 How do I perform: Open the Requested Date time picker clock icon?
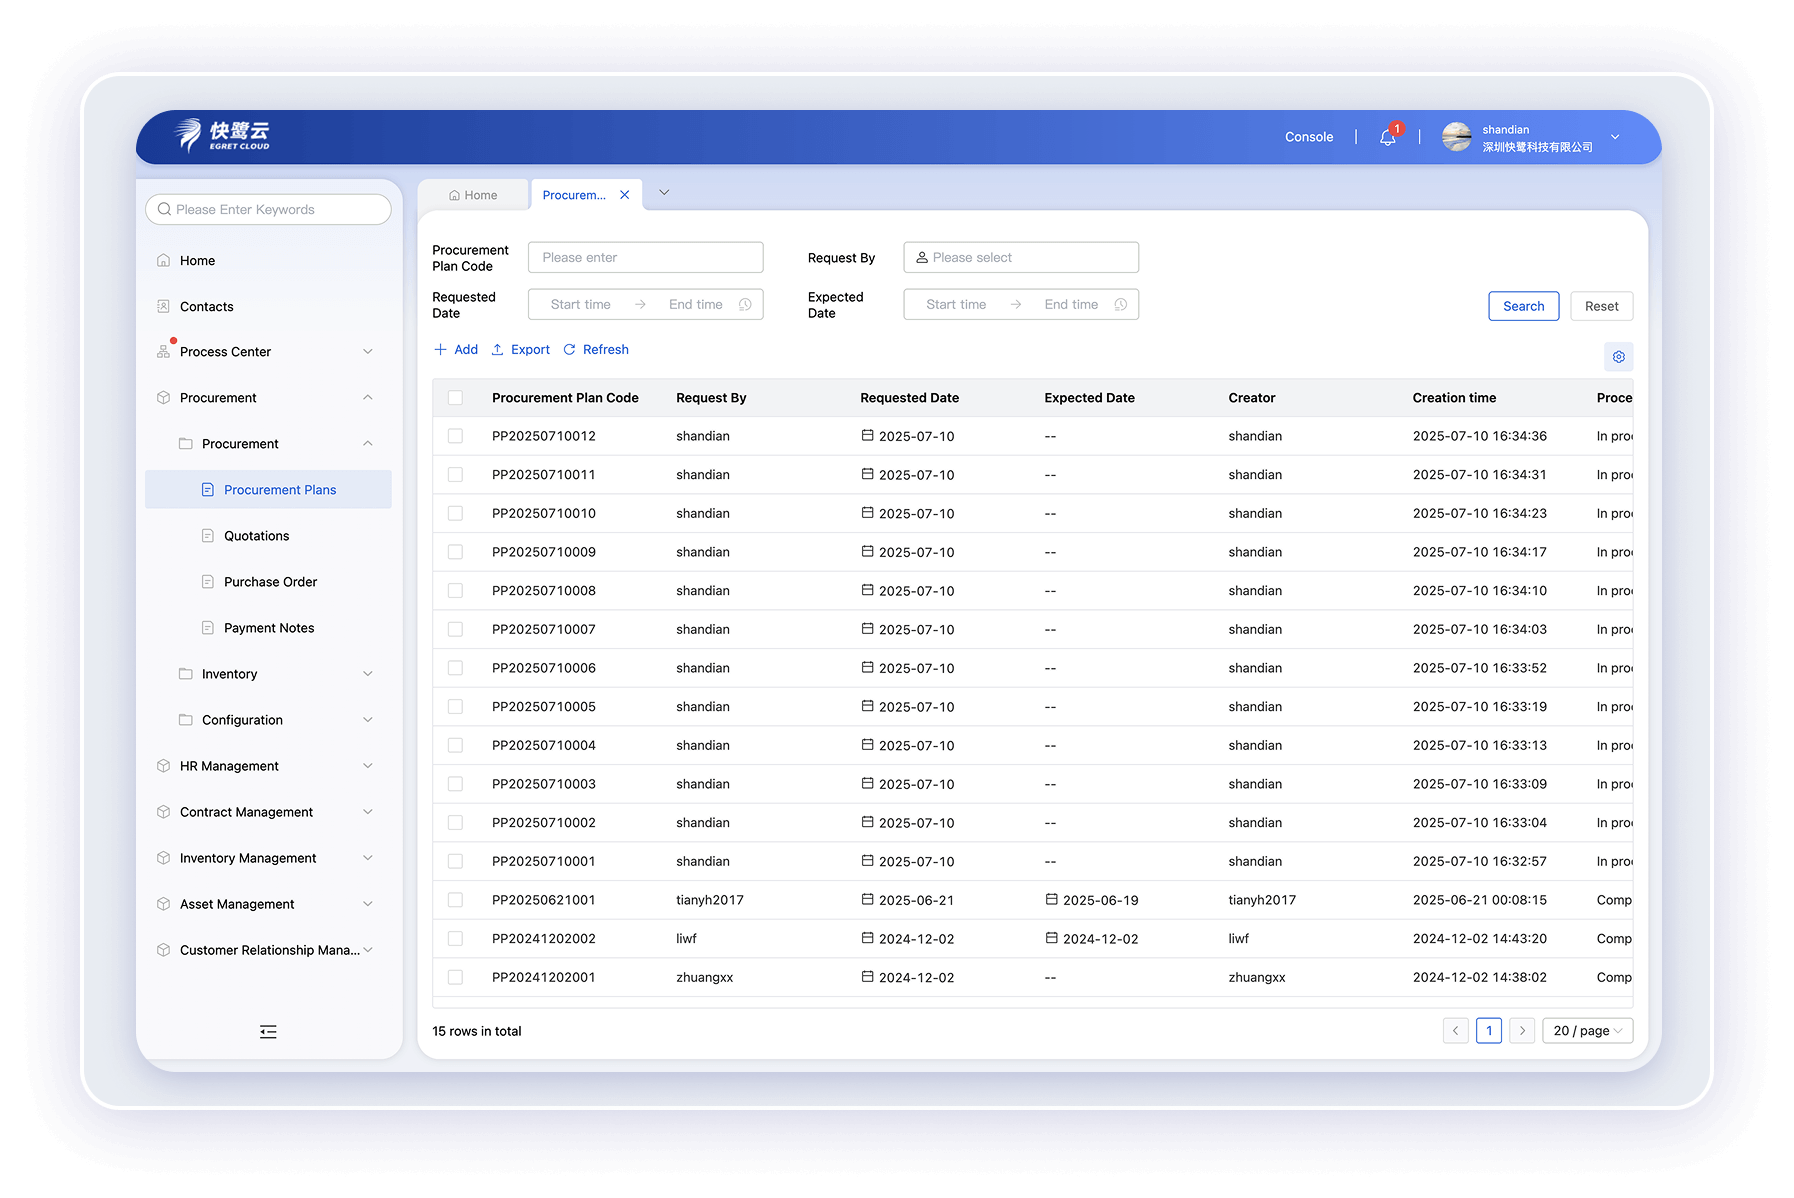pos(746,304)
